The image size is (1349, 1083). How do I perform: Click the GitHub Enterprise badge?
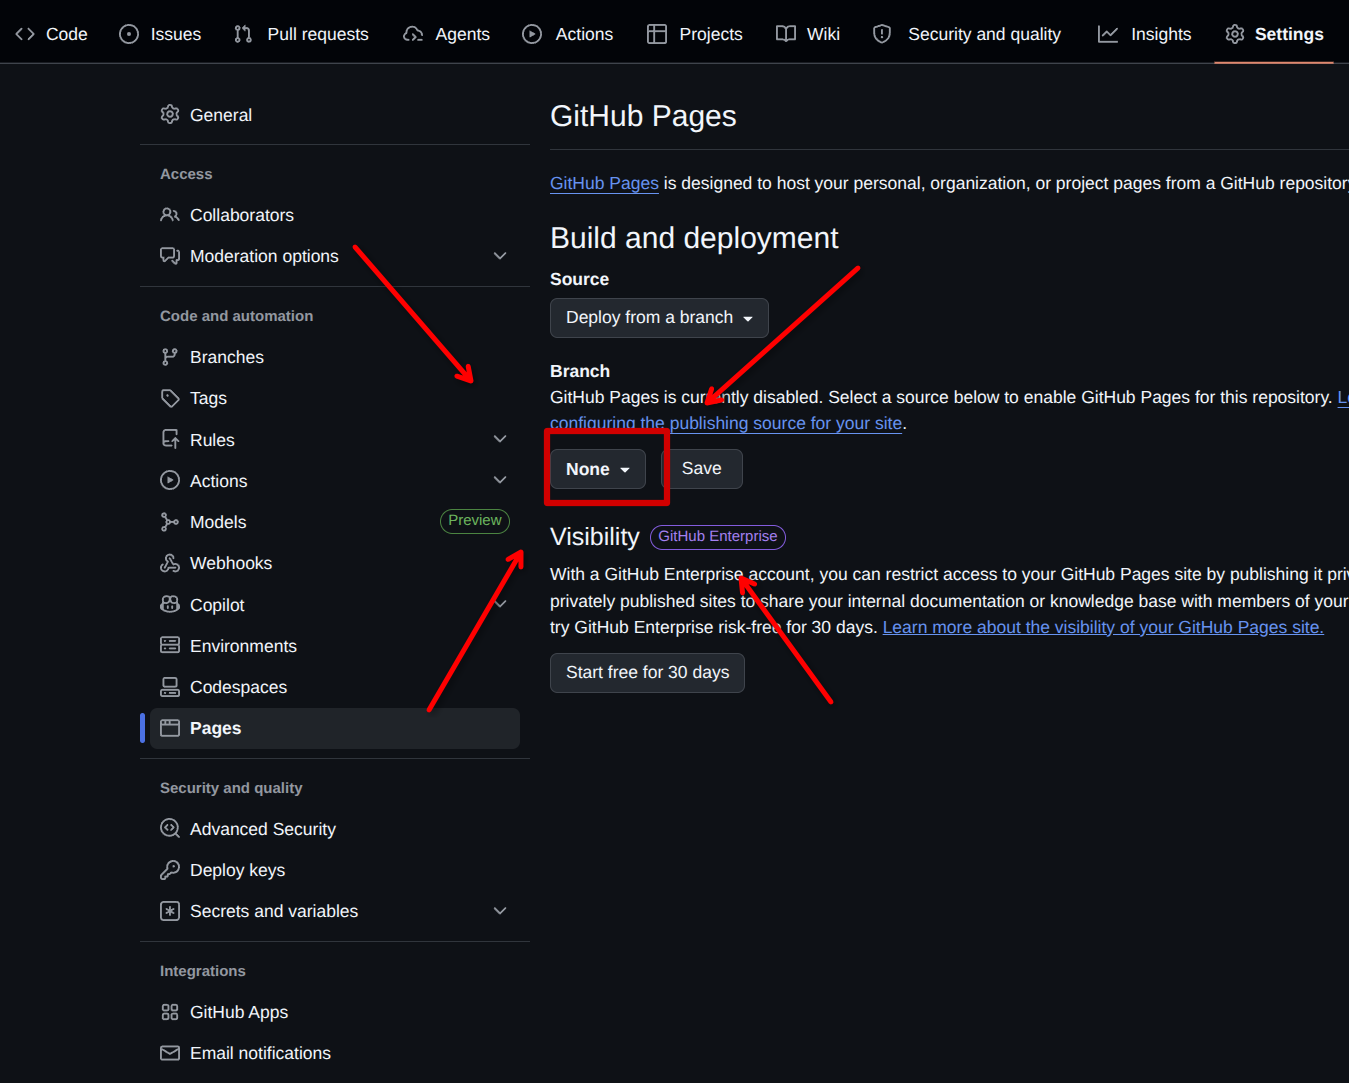click(718, 537)
